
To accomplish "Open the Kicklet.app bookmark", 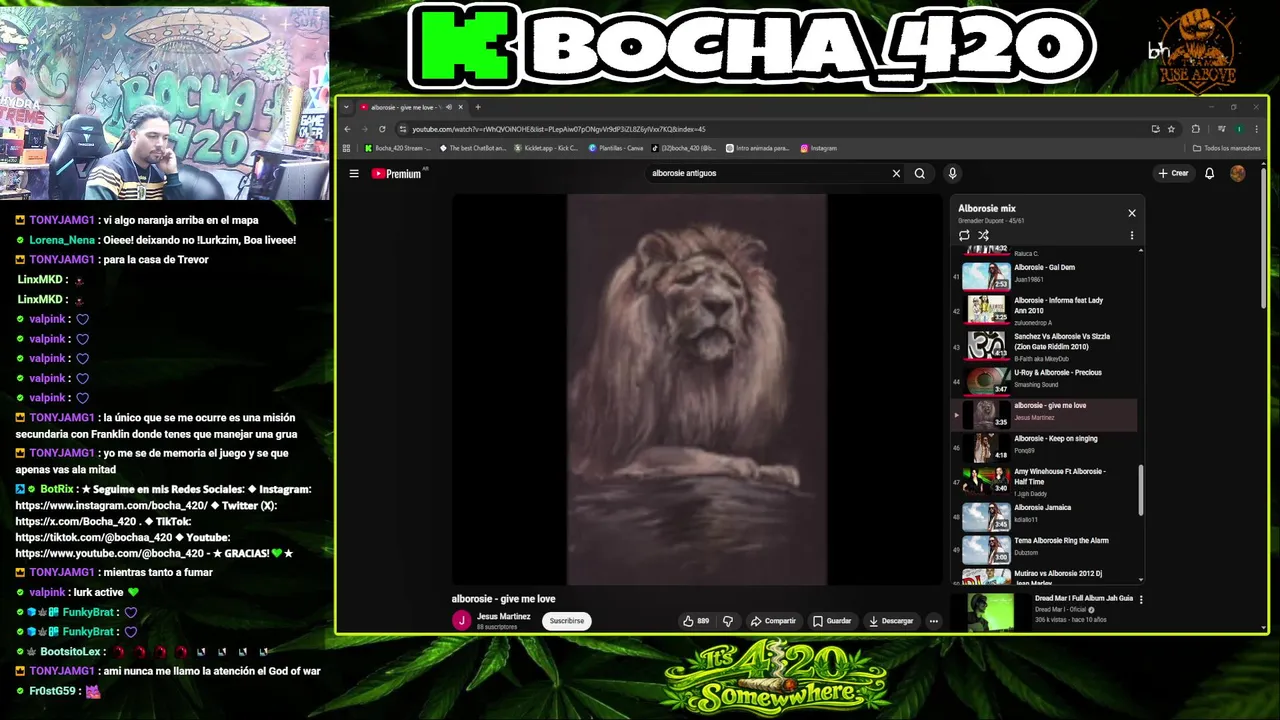I will tap(546, 148).
